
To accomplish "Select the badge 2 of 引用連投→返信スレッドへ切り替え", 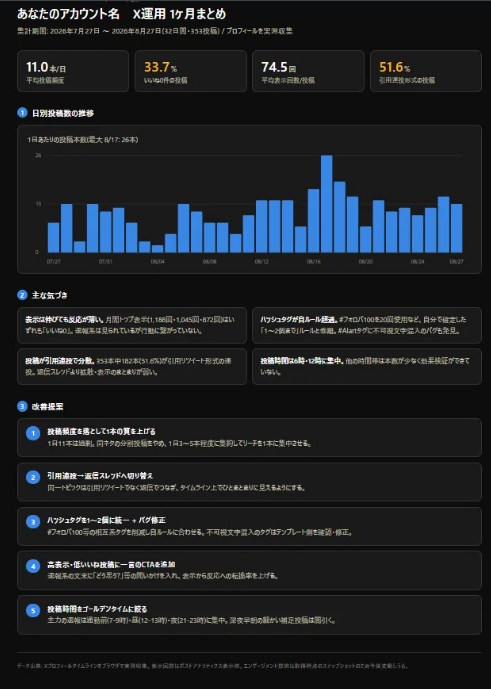I will 33,478.
